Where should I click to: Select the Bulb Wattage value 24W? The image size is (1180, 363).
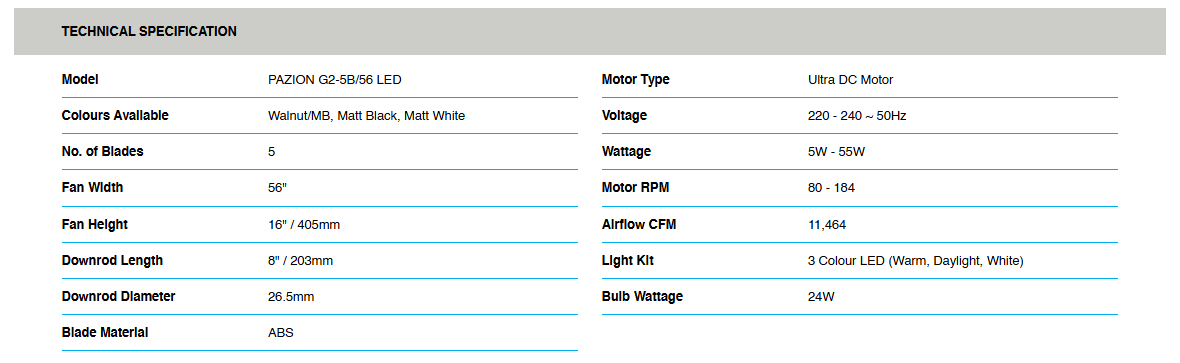click(x=821, y=297)
